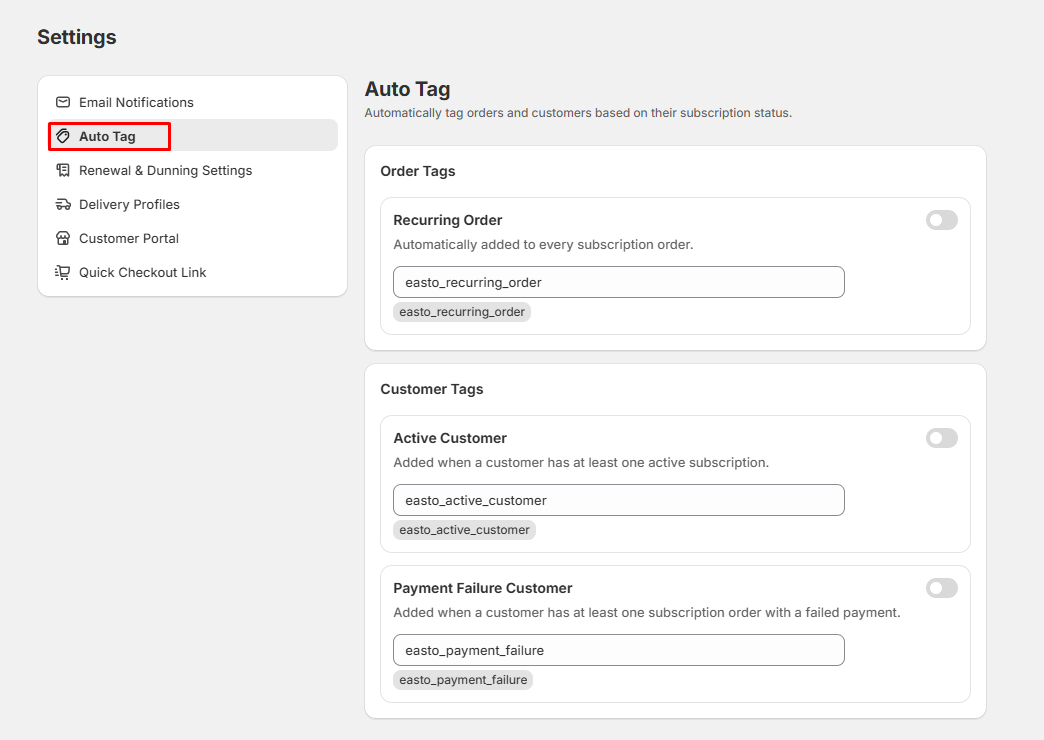Go to Renewal & Dunning Settings

[165, 170]
